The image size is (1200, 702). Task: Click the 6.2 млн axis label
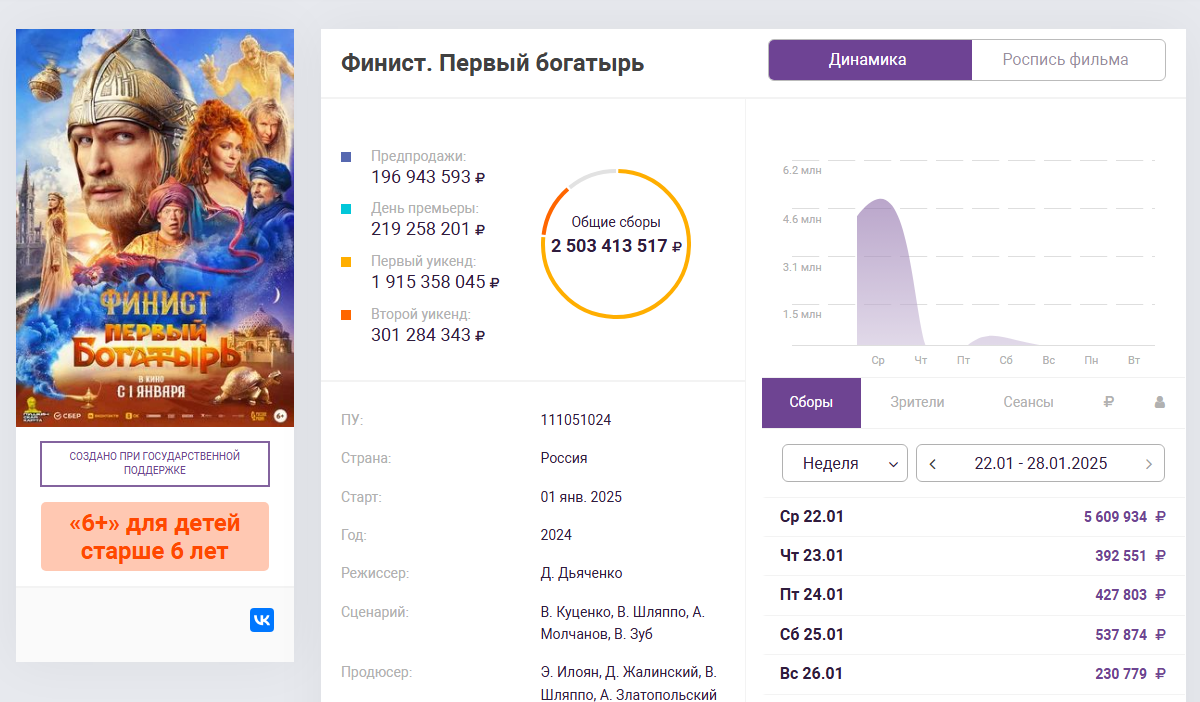(x=802, y=171)
